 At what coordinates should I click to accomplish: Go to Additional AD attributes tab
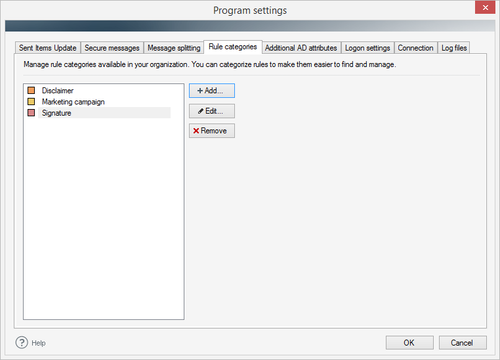[x=301, y=48]
